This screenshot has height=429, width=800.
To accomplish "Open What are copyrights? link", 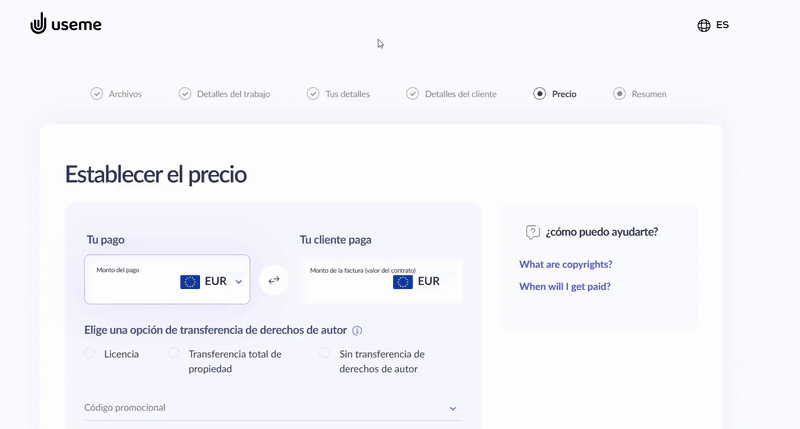I will (x=566, y=264).
